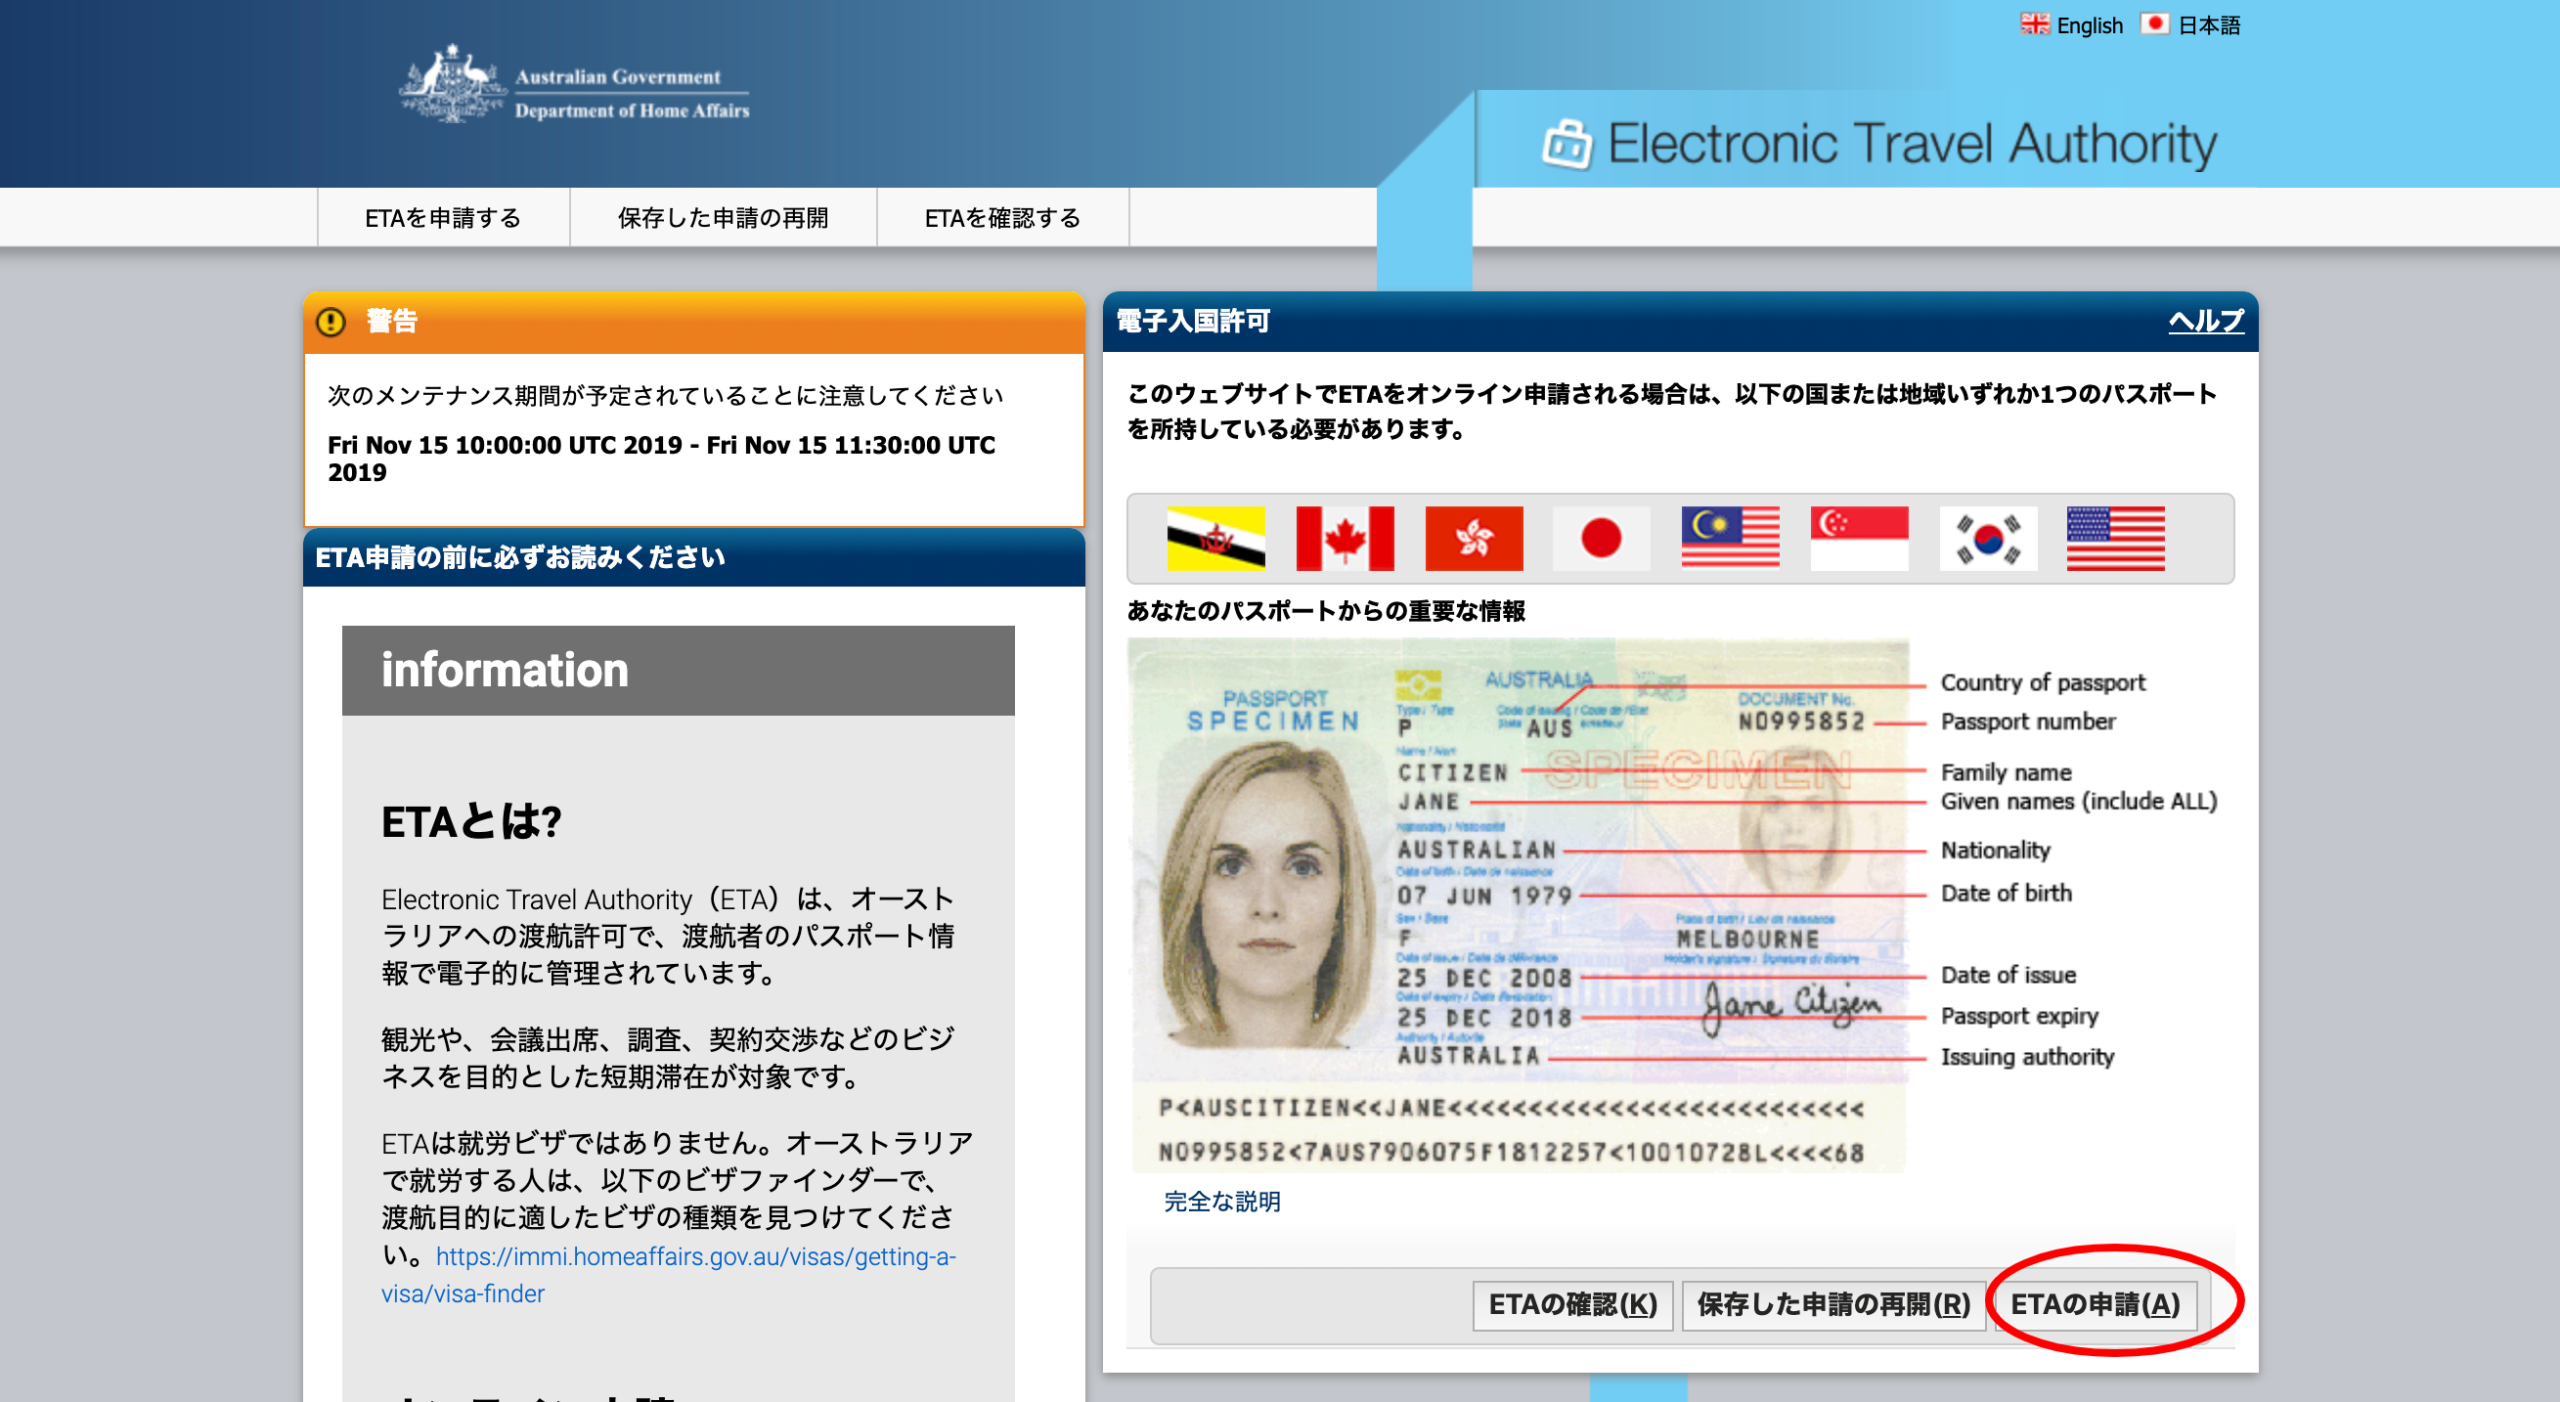Click the UK flag icon beside English

(x=2035, y=24)
